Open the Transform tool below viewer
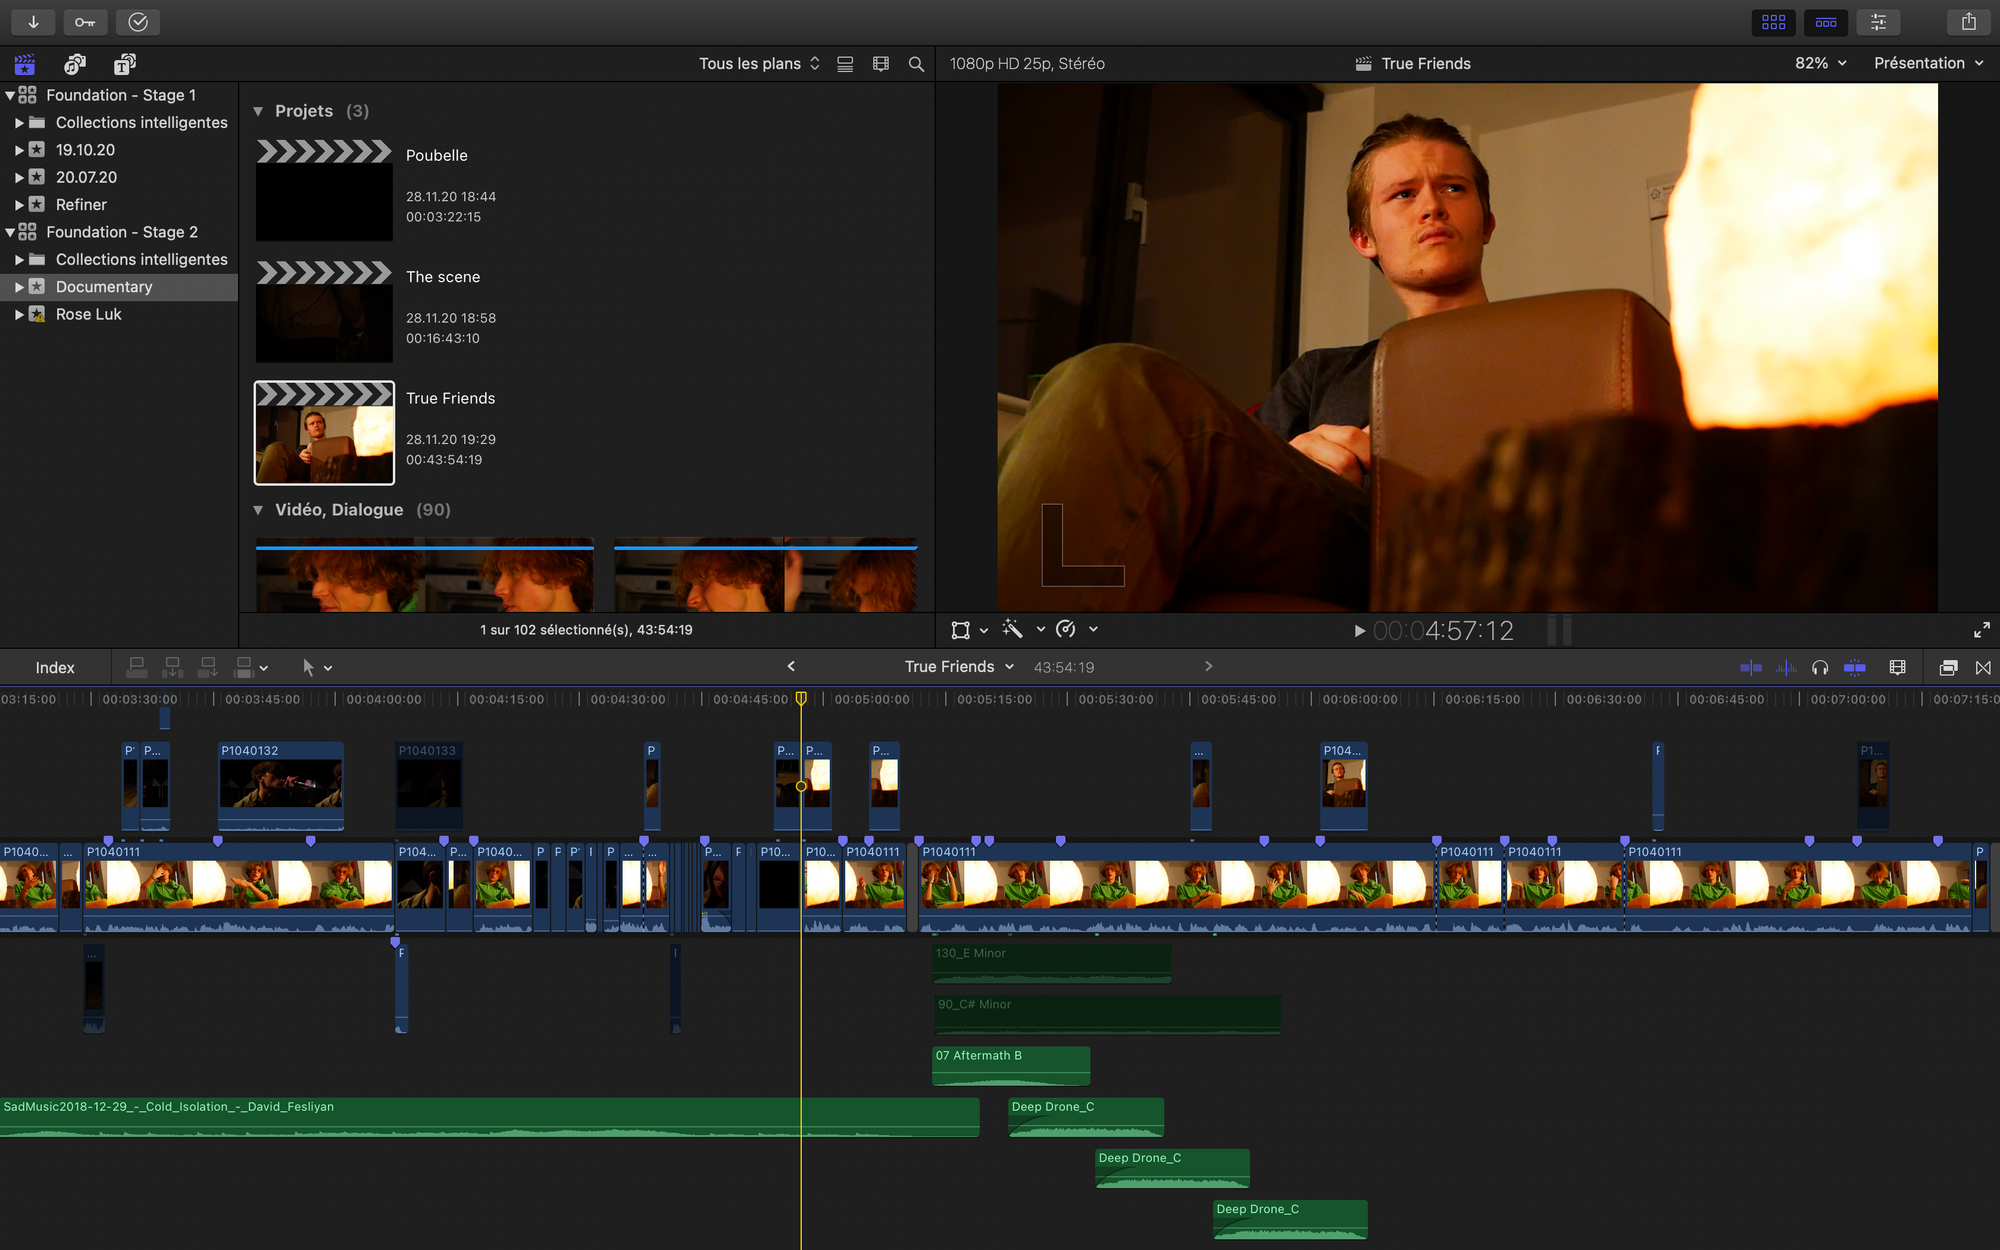The image size is (2000, 1250). (960, 630)
